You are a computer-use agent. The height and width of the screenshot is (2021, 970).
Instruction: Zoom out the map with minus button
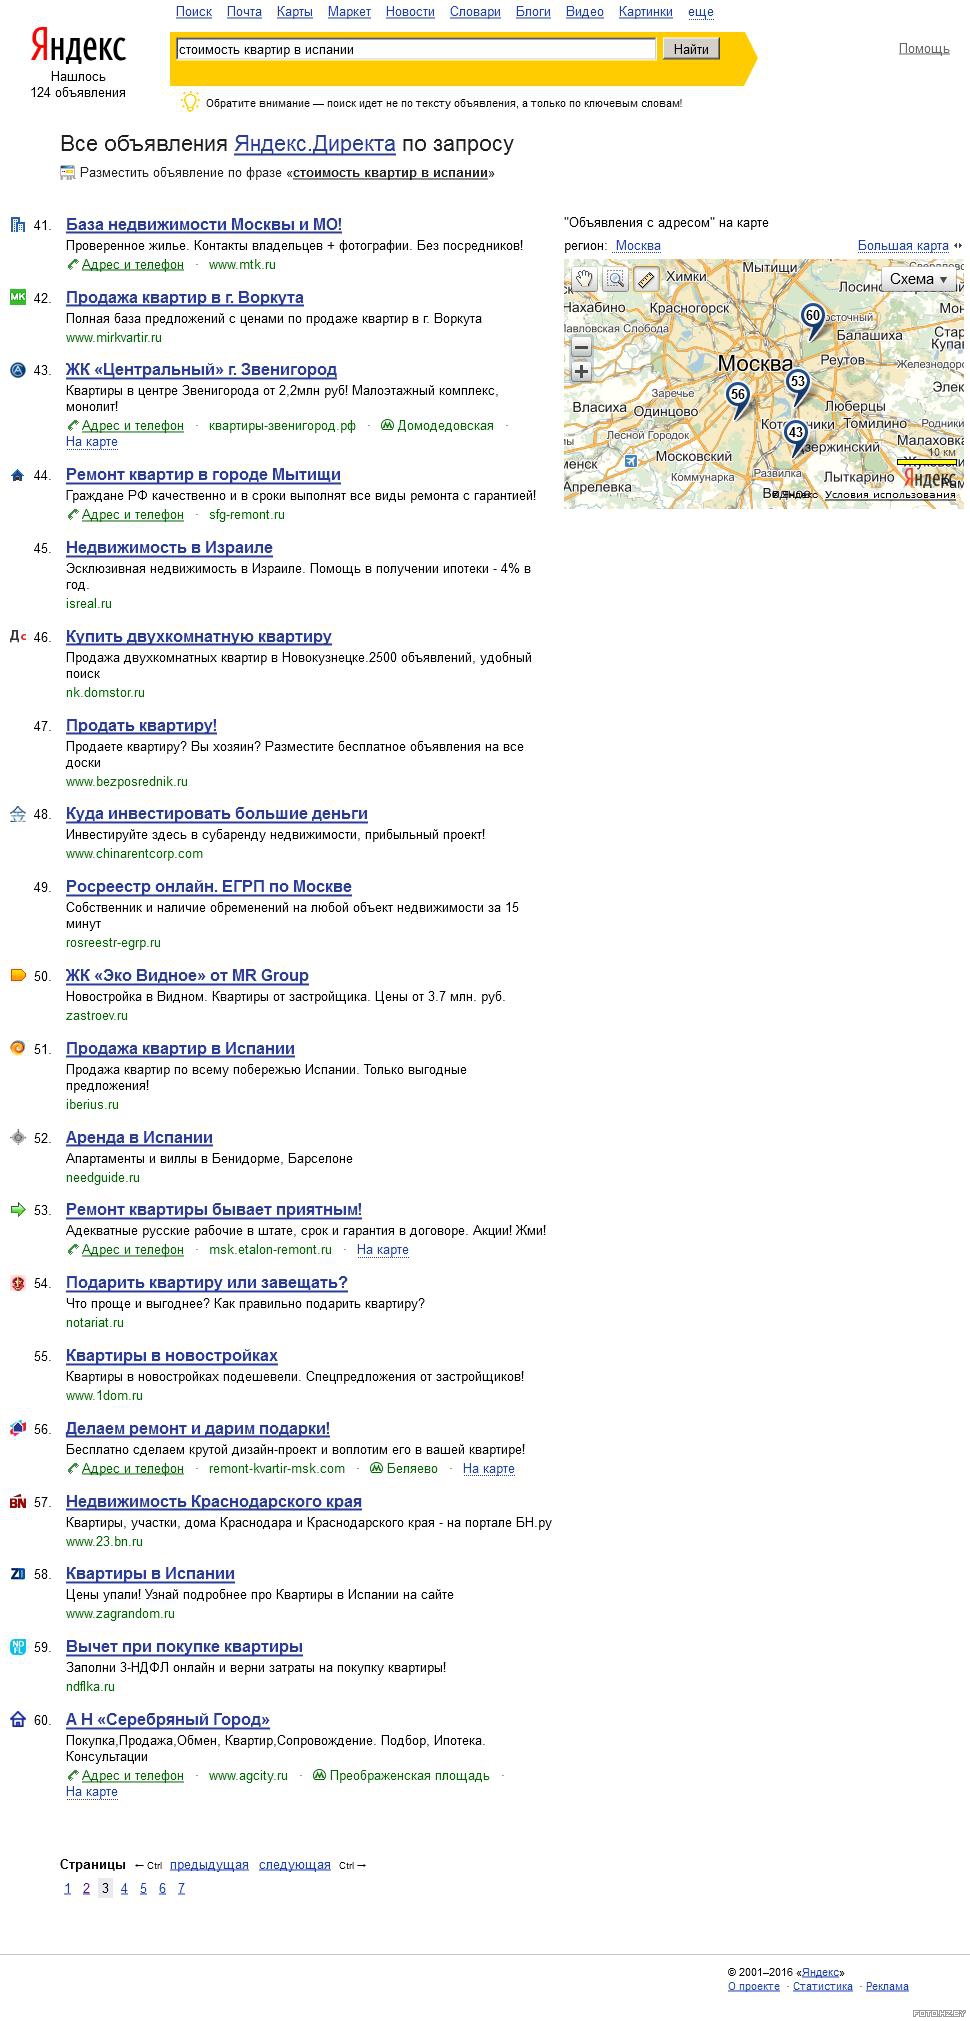(x=581, y=347)
